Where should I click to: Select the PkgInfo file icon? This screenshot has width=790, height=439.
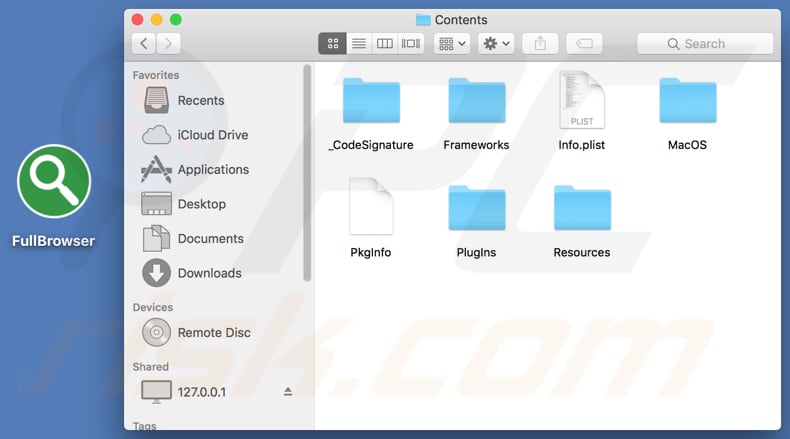(371, 206)
